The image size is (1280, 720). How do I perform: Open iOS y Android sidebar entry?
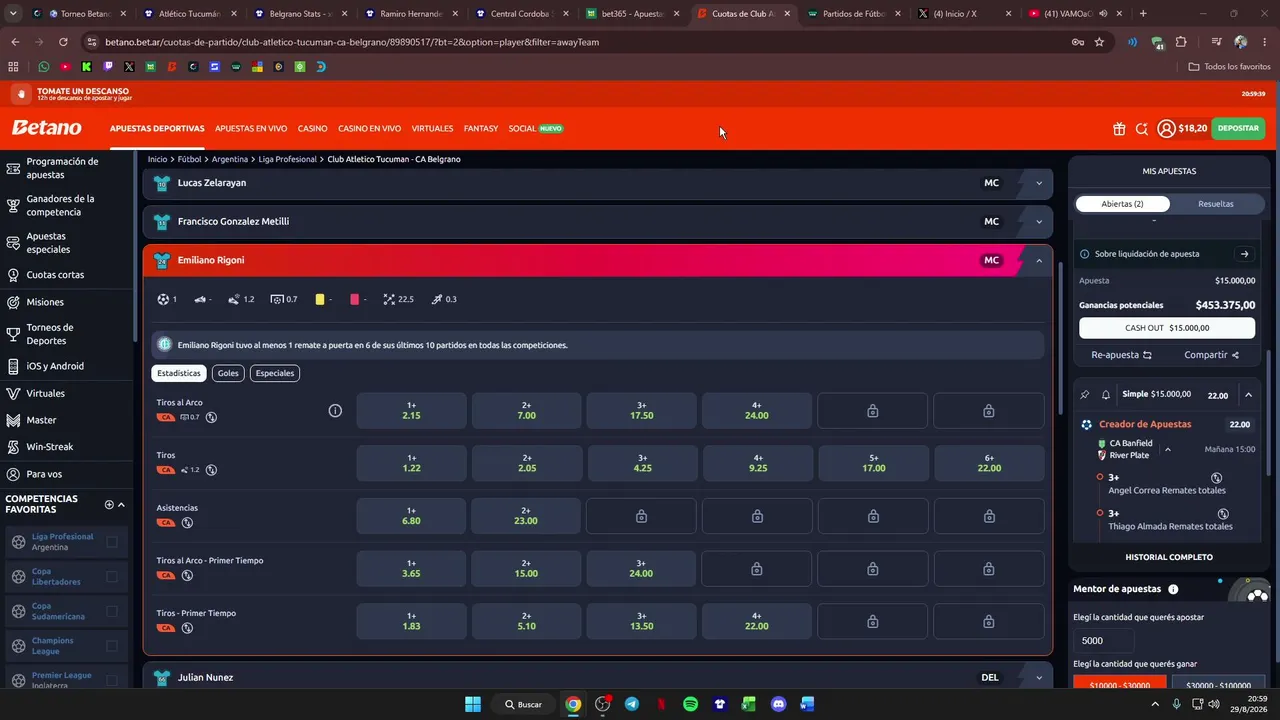coord(55,366)
